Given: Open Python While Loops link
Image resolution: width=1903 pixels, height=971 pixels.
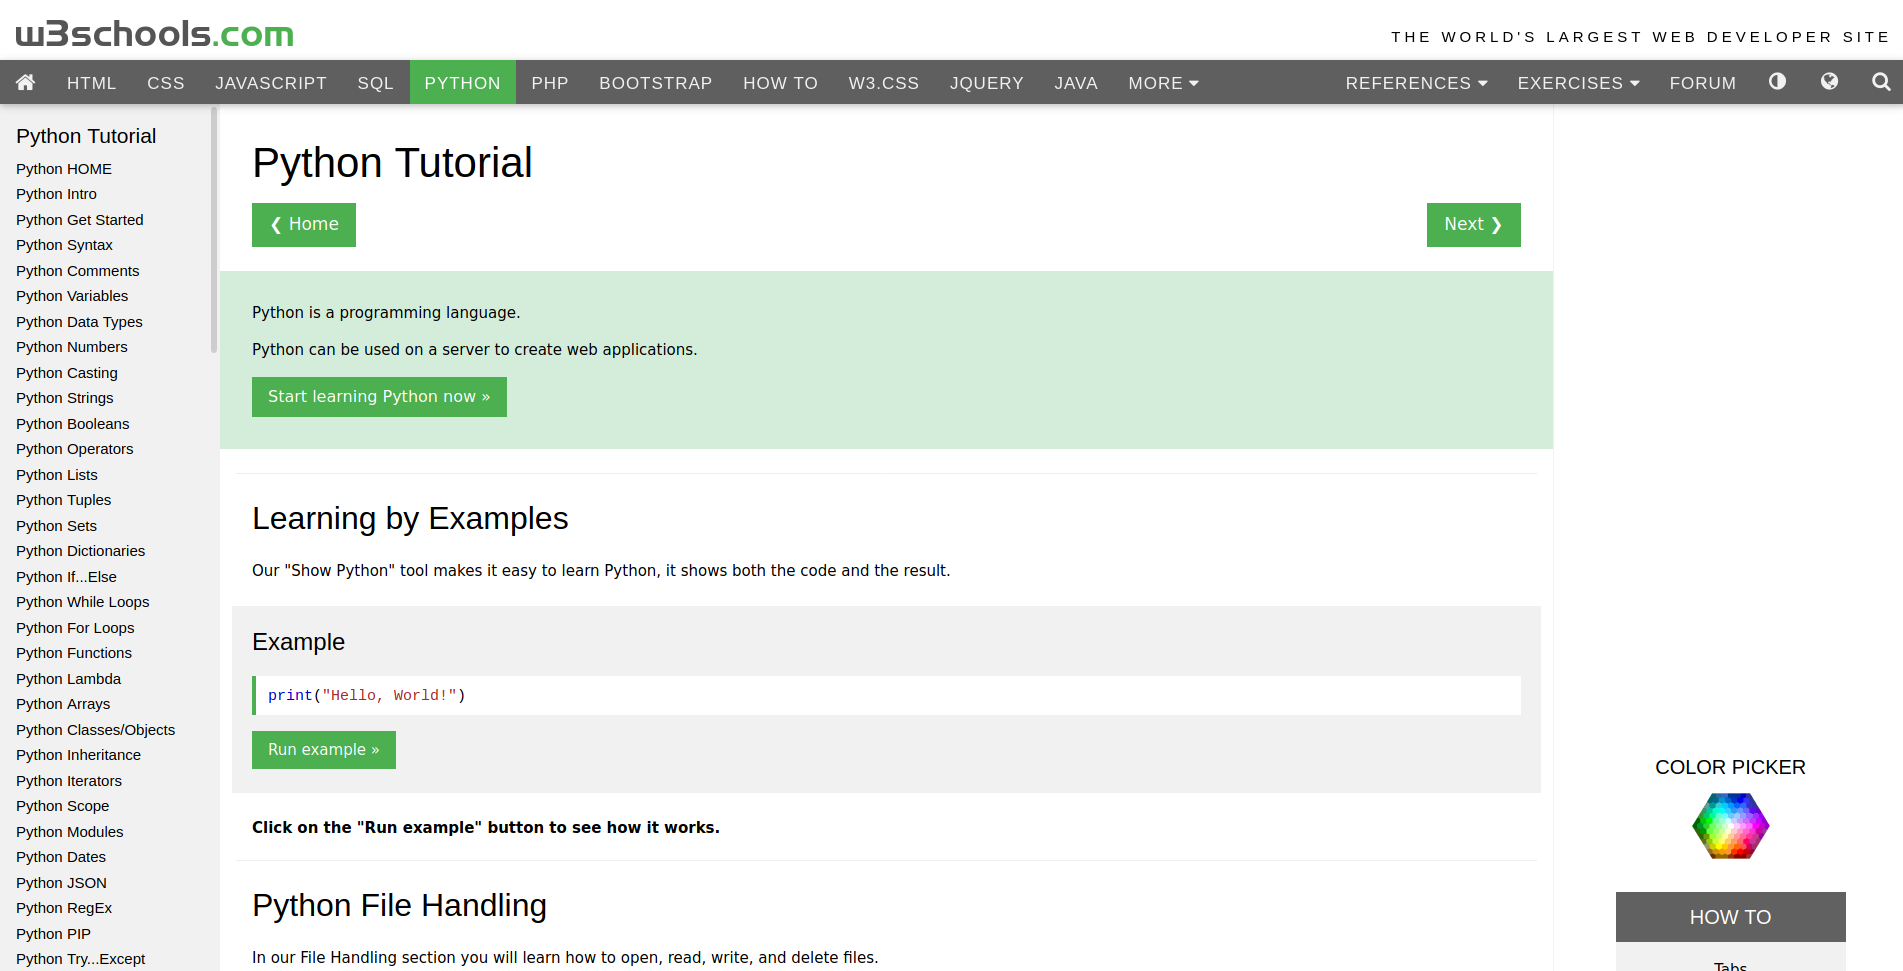Looking at the screenshot, I should coord(83,602).
